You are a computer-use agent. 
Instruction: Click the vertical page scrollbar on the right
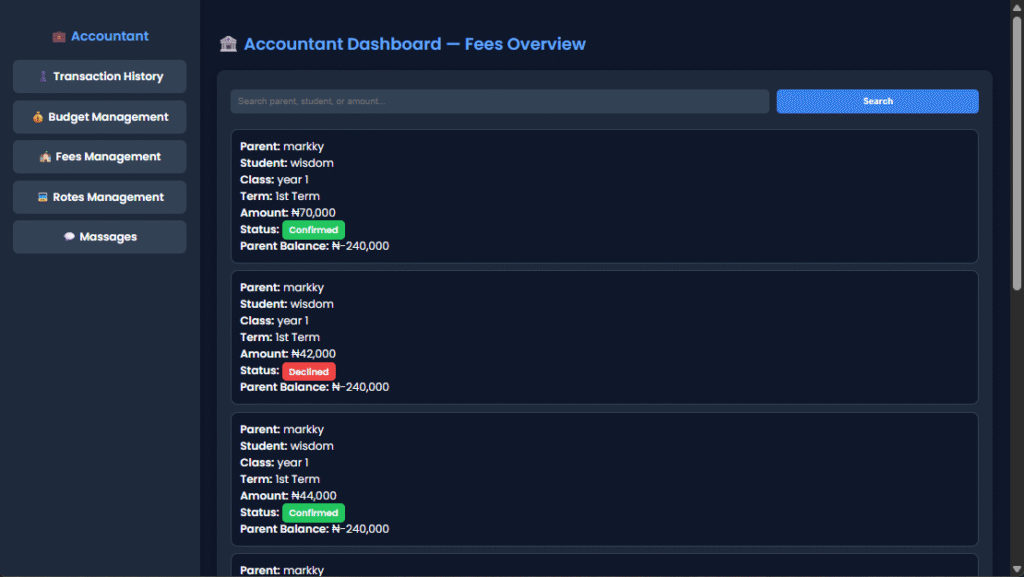point(1017,150)
